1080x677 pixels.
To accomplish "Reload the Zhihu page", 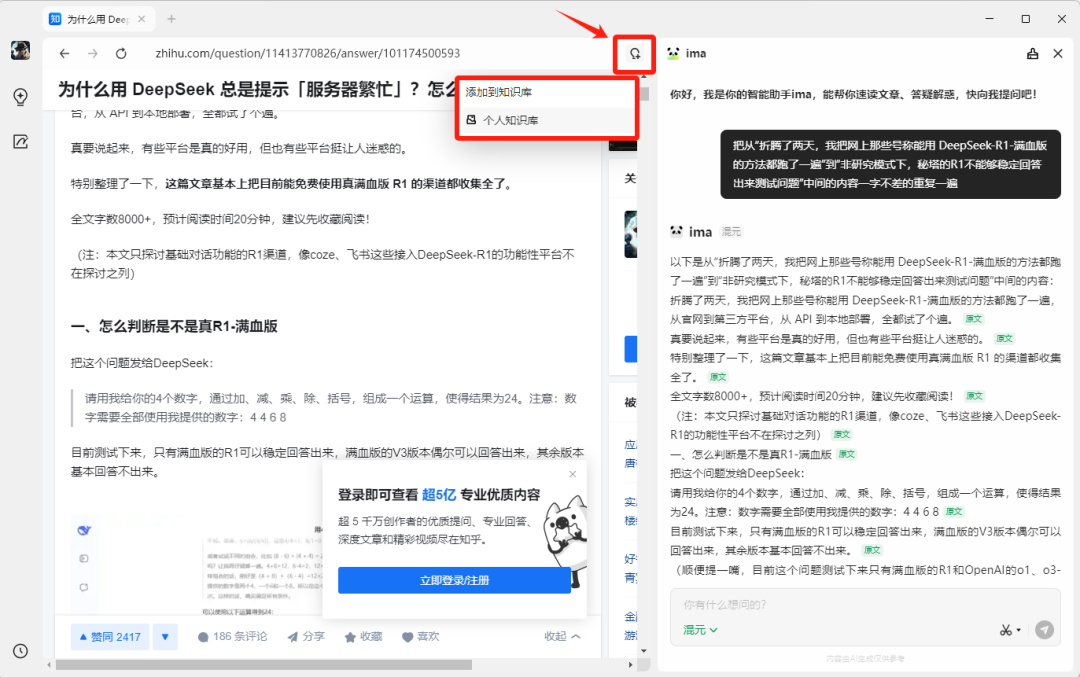I will (121, 53).
